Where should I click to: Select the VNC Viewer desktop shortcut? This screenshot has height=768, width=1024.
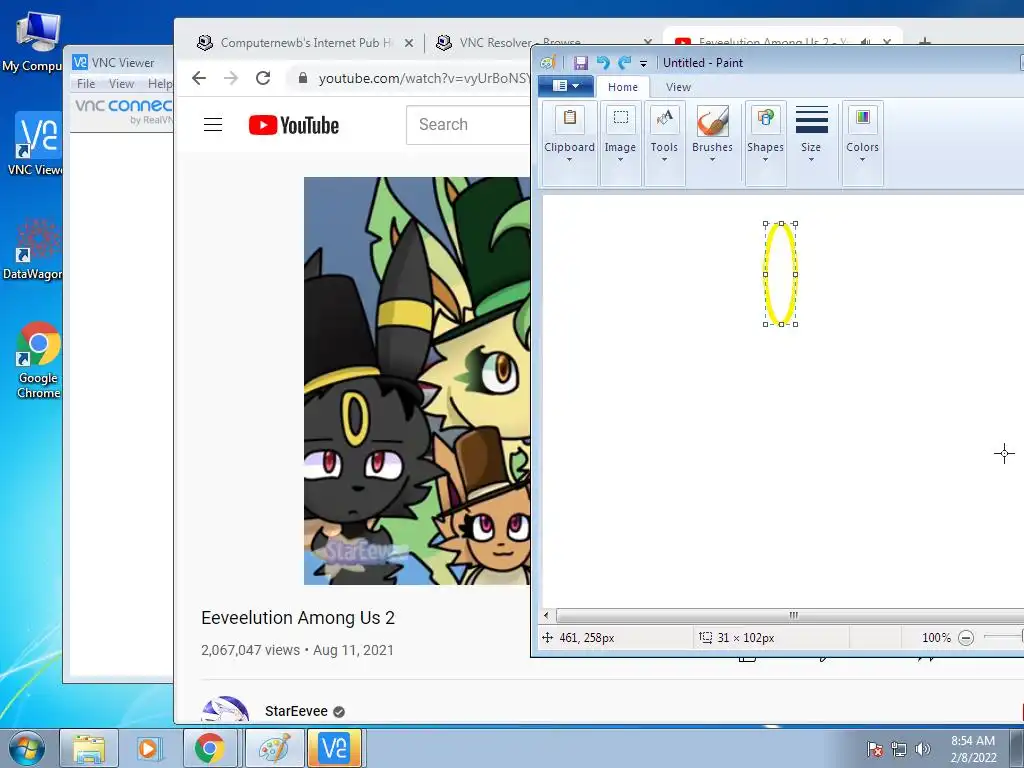click(x=35, y=144)
